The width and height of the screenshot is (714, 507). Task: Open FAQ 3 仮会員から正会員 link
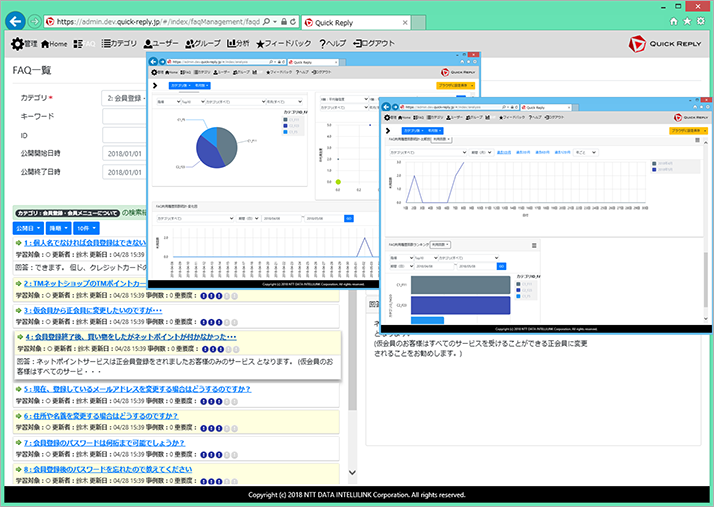tap(93, 310)
